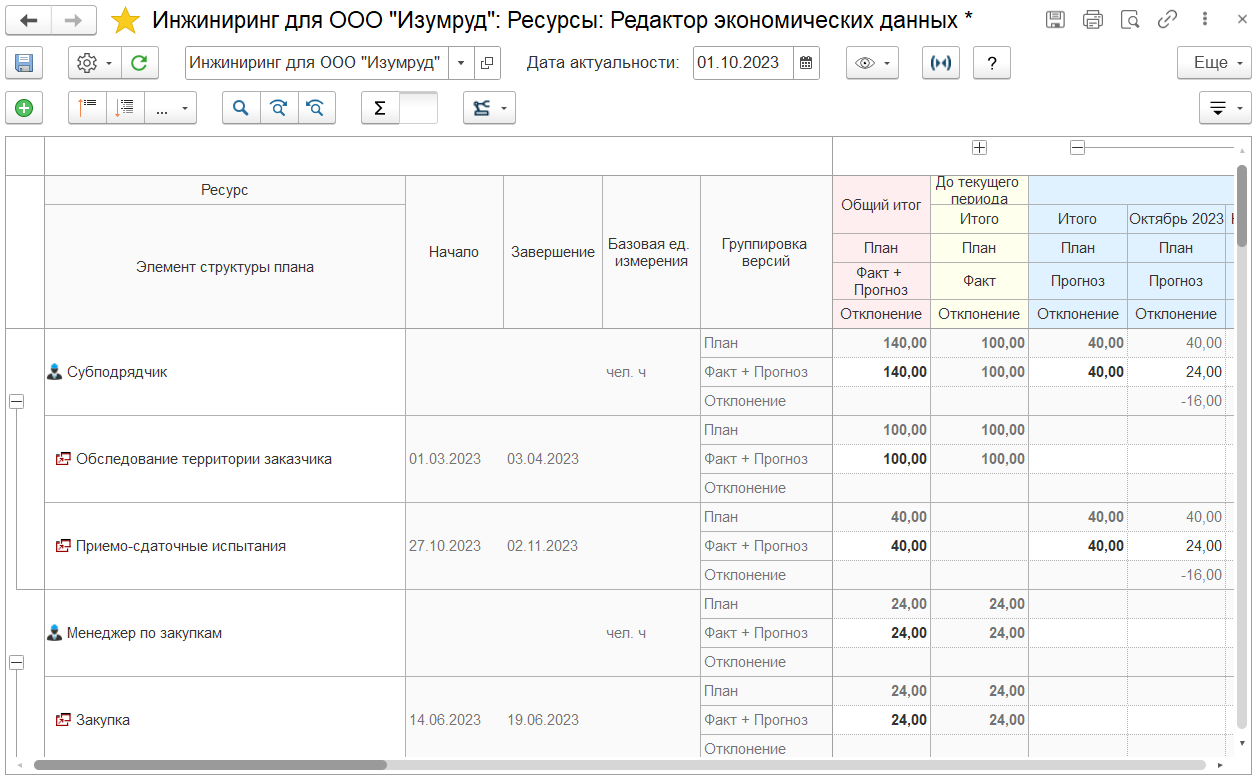Expand the До текущего периода column group
The width and height of the screenshot is (1259, 780).
pyautogui.click(x=979, y=148)
